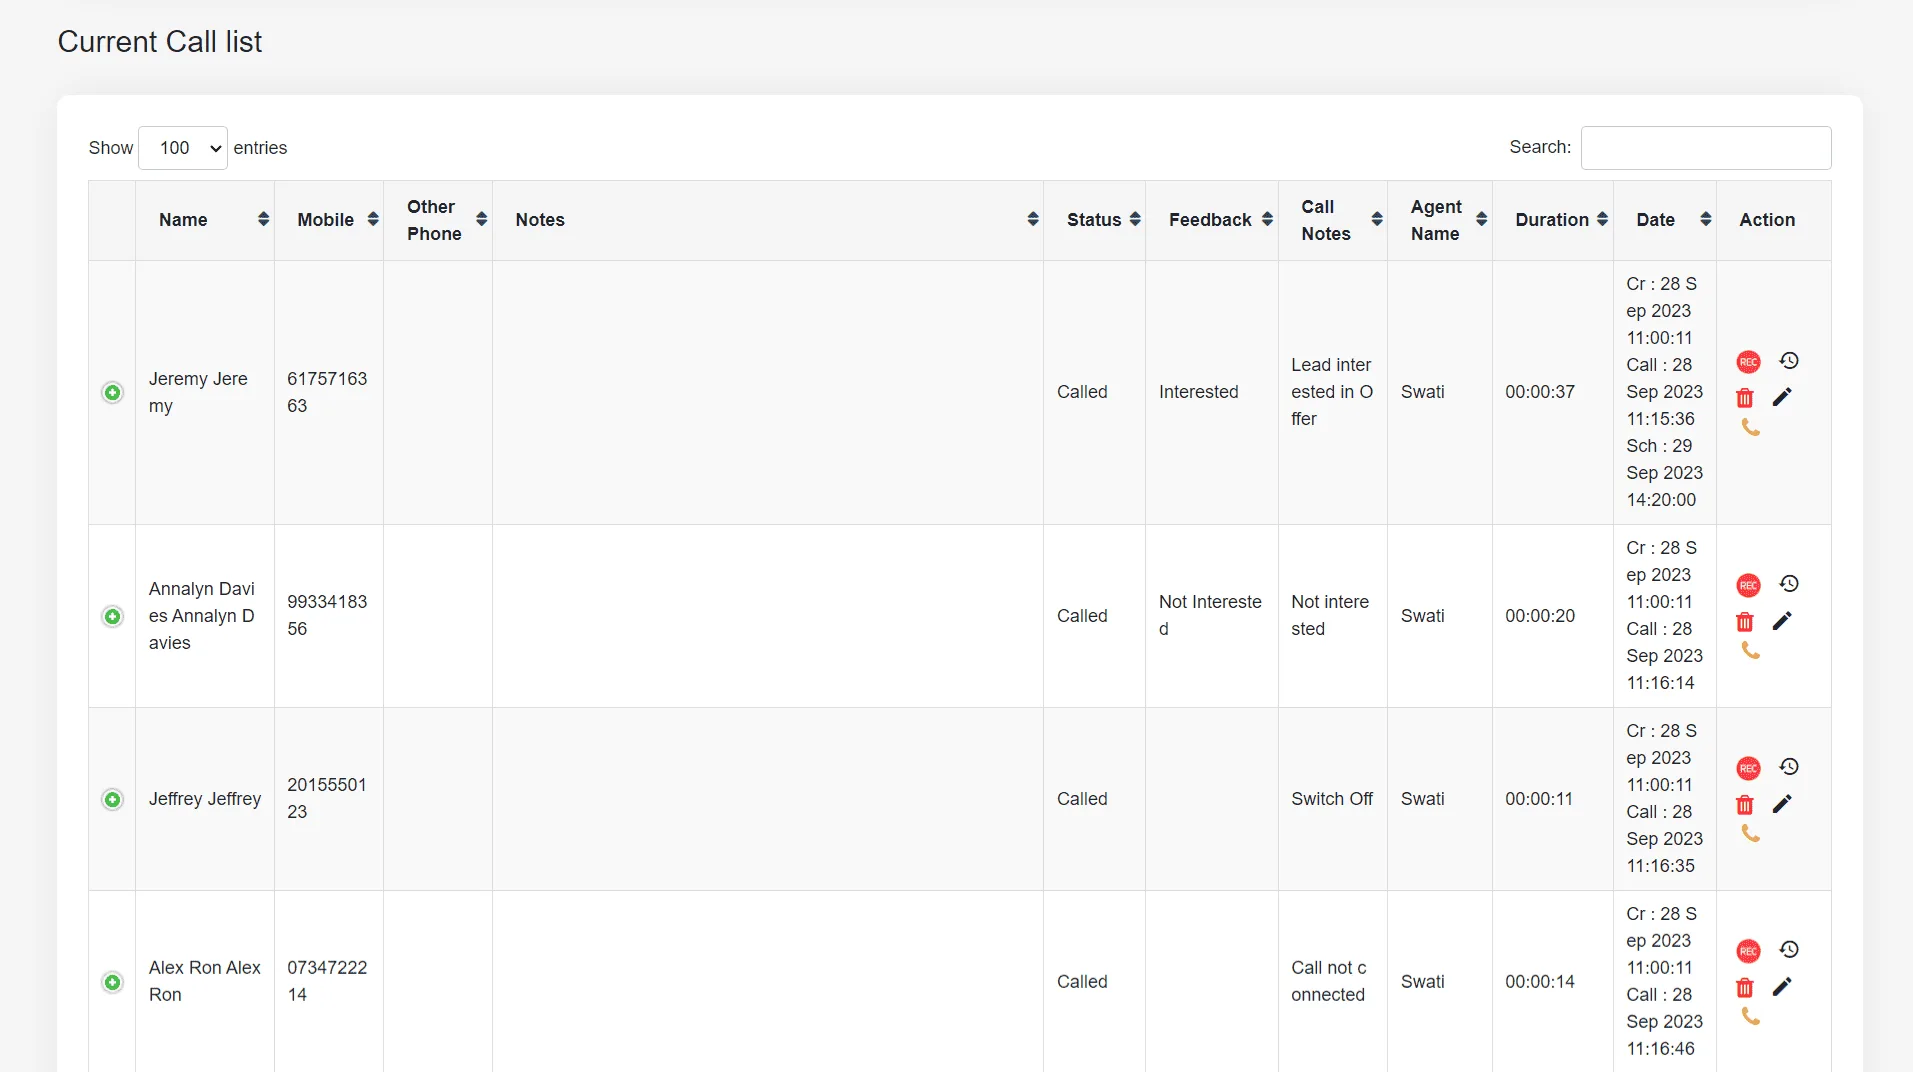
Task: Open call history for Alex Ron
Action: (1789, 950)
